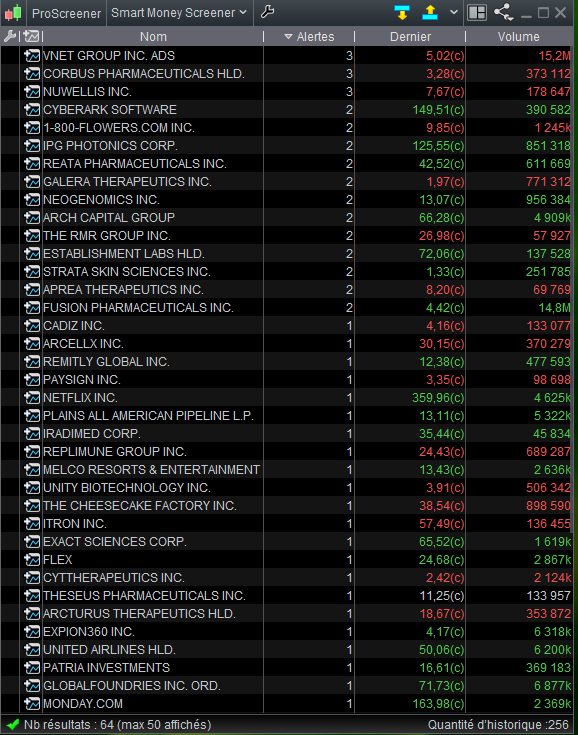Click Netflix last price 359,96(c)
The height and width of the screenshot is (735, 578).
click(x=438, y=398)
